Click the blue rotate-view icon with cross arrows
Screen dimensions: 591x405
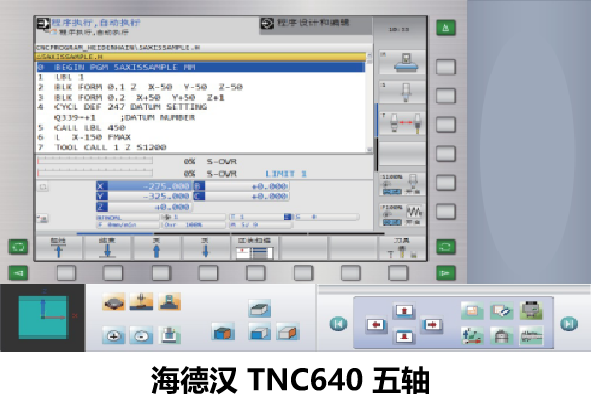[x=113, y=335]
